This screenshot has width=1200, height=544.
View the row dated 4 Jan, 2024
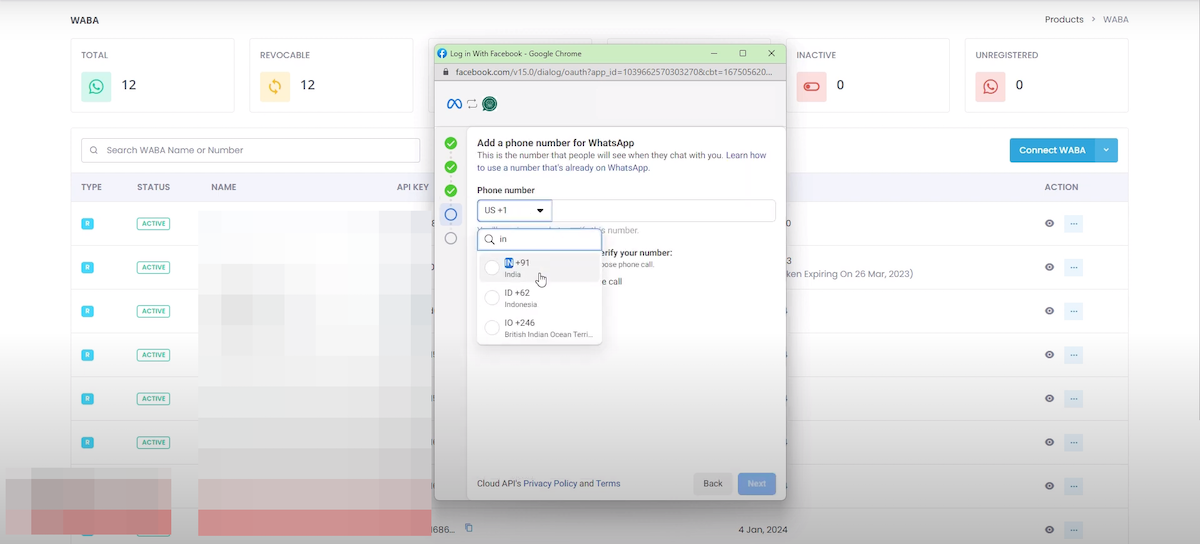pos(1049,529)
